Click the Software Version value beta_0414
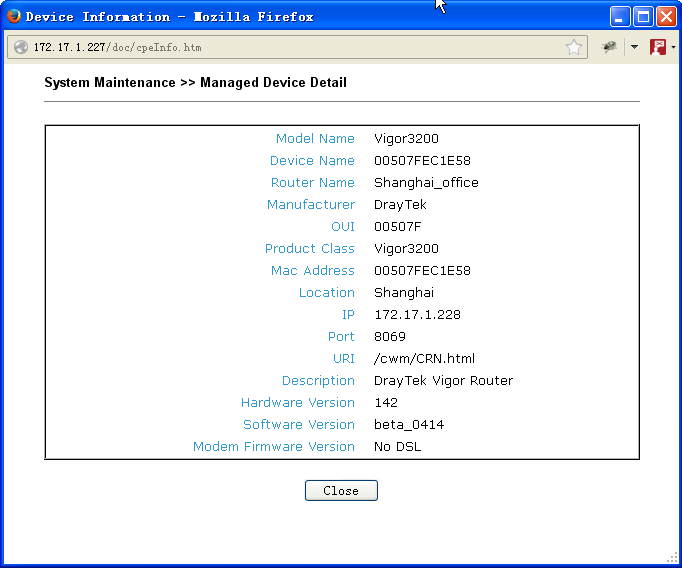This screenshot has width=682, height=568. click(409, 424)
